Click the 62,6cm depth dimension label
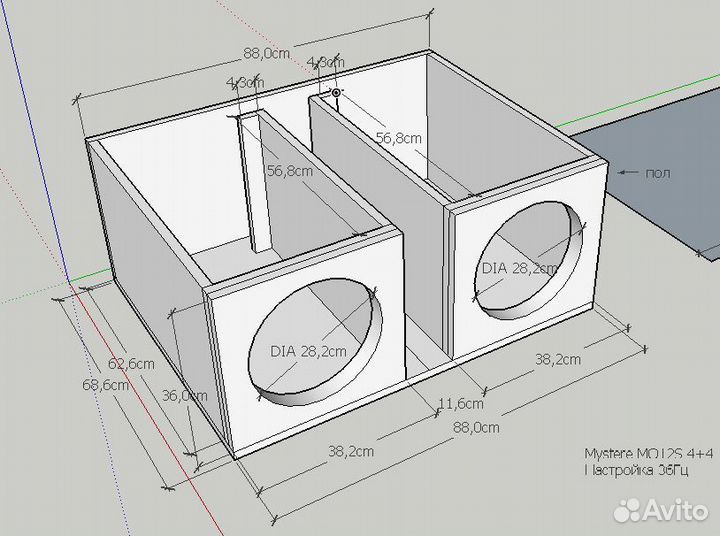This screenshot has height=536, width=720. [x=131, y=364]
